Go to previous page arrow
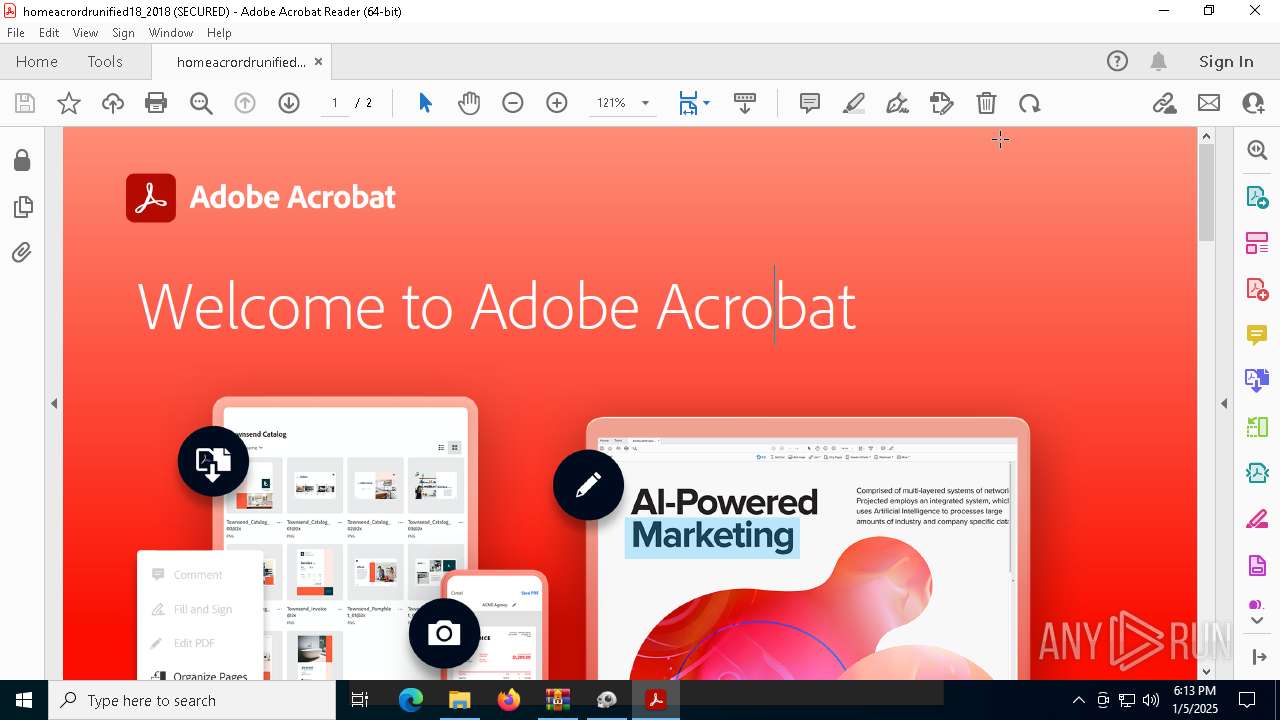Image resolution: width=1280 pixels, height=720 pixels. 245,103
